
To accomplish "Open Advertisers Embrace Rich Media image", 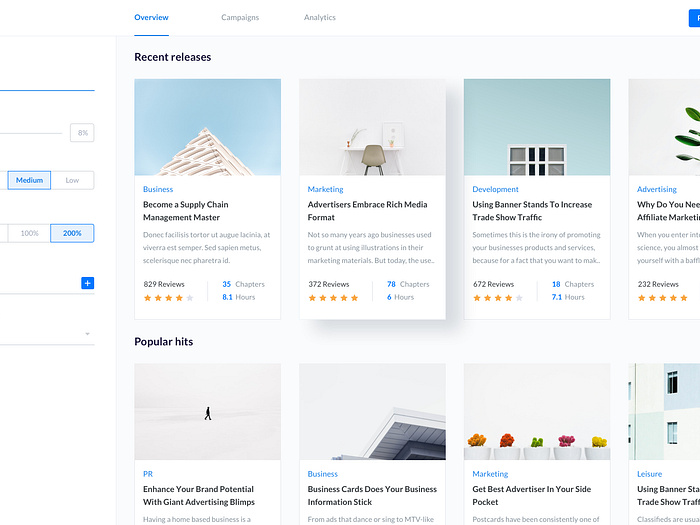I will point(372,127).
